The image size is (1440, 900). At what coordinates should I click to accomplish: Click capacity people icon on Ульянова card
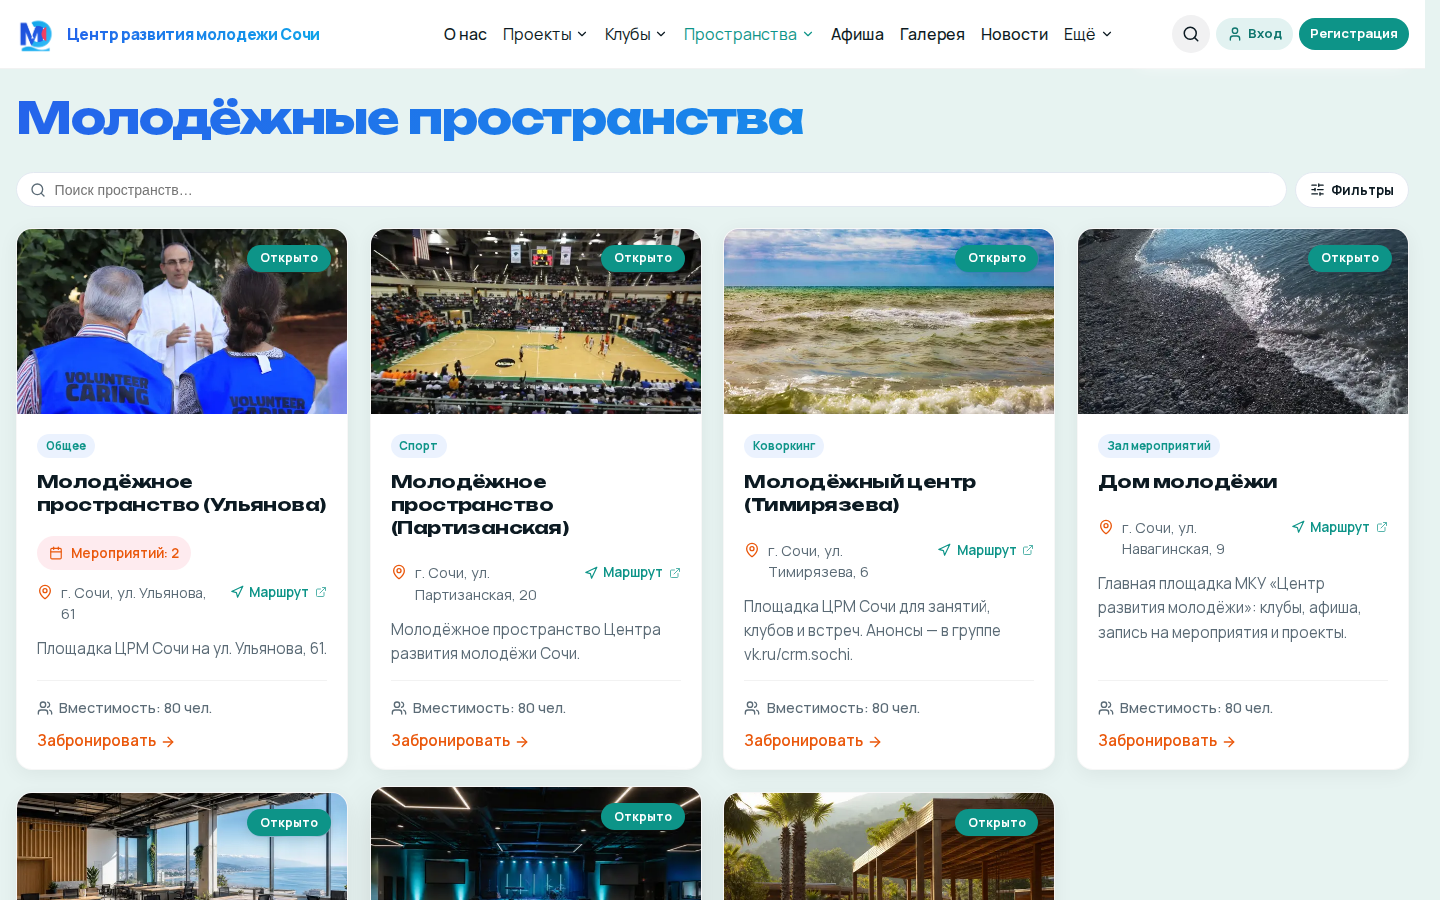pos(45,708)
